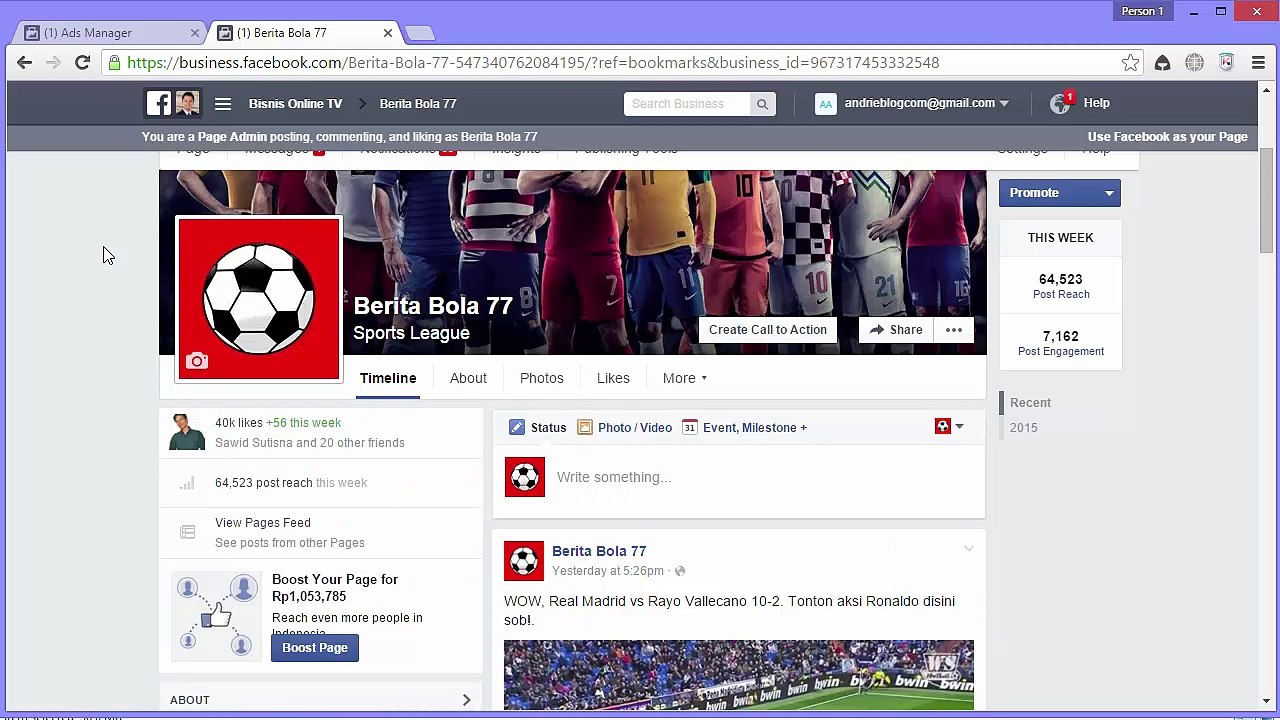The width and height of the screenshot is (1280, 720).
Task: Open the Business Manager hamburger menu
Action: pos(223,103)
